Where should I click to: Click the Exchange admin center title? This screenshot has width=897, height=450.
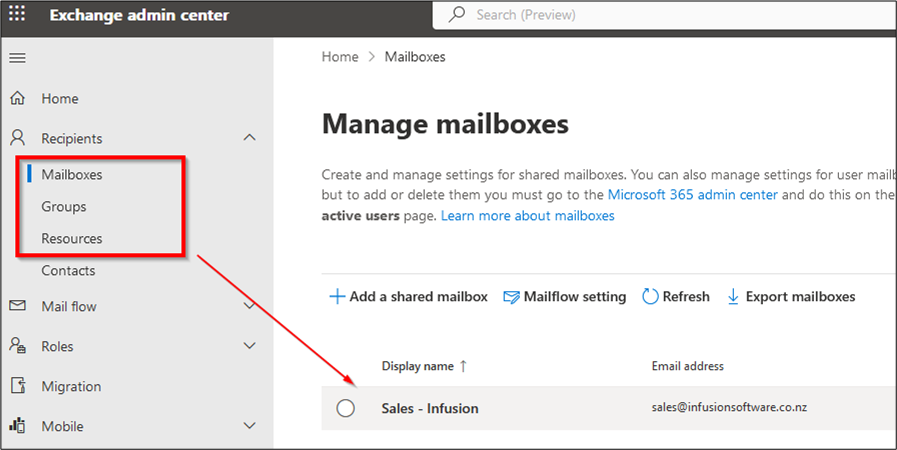[139, 15]
